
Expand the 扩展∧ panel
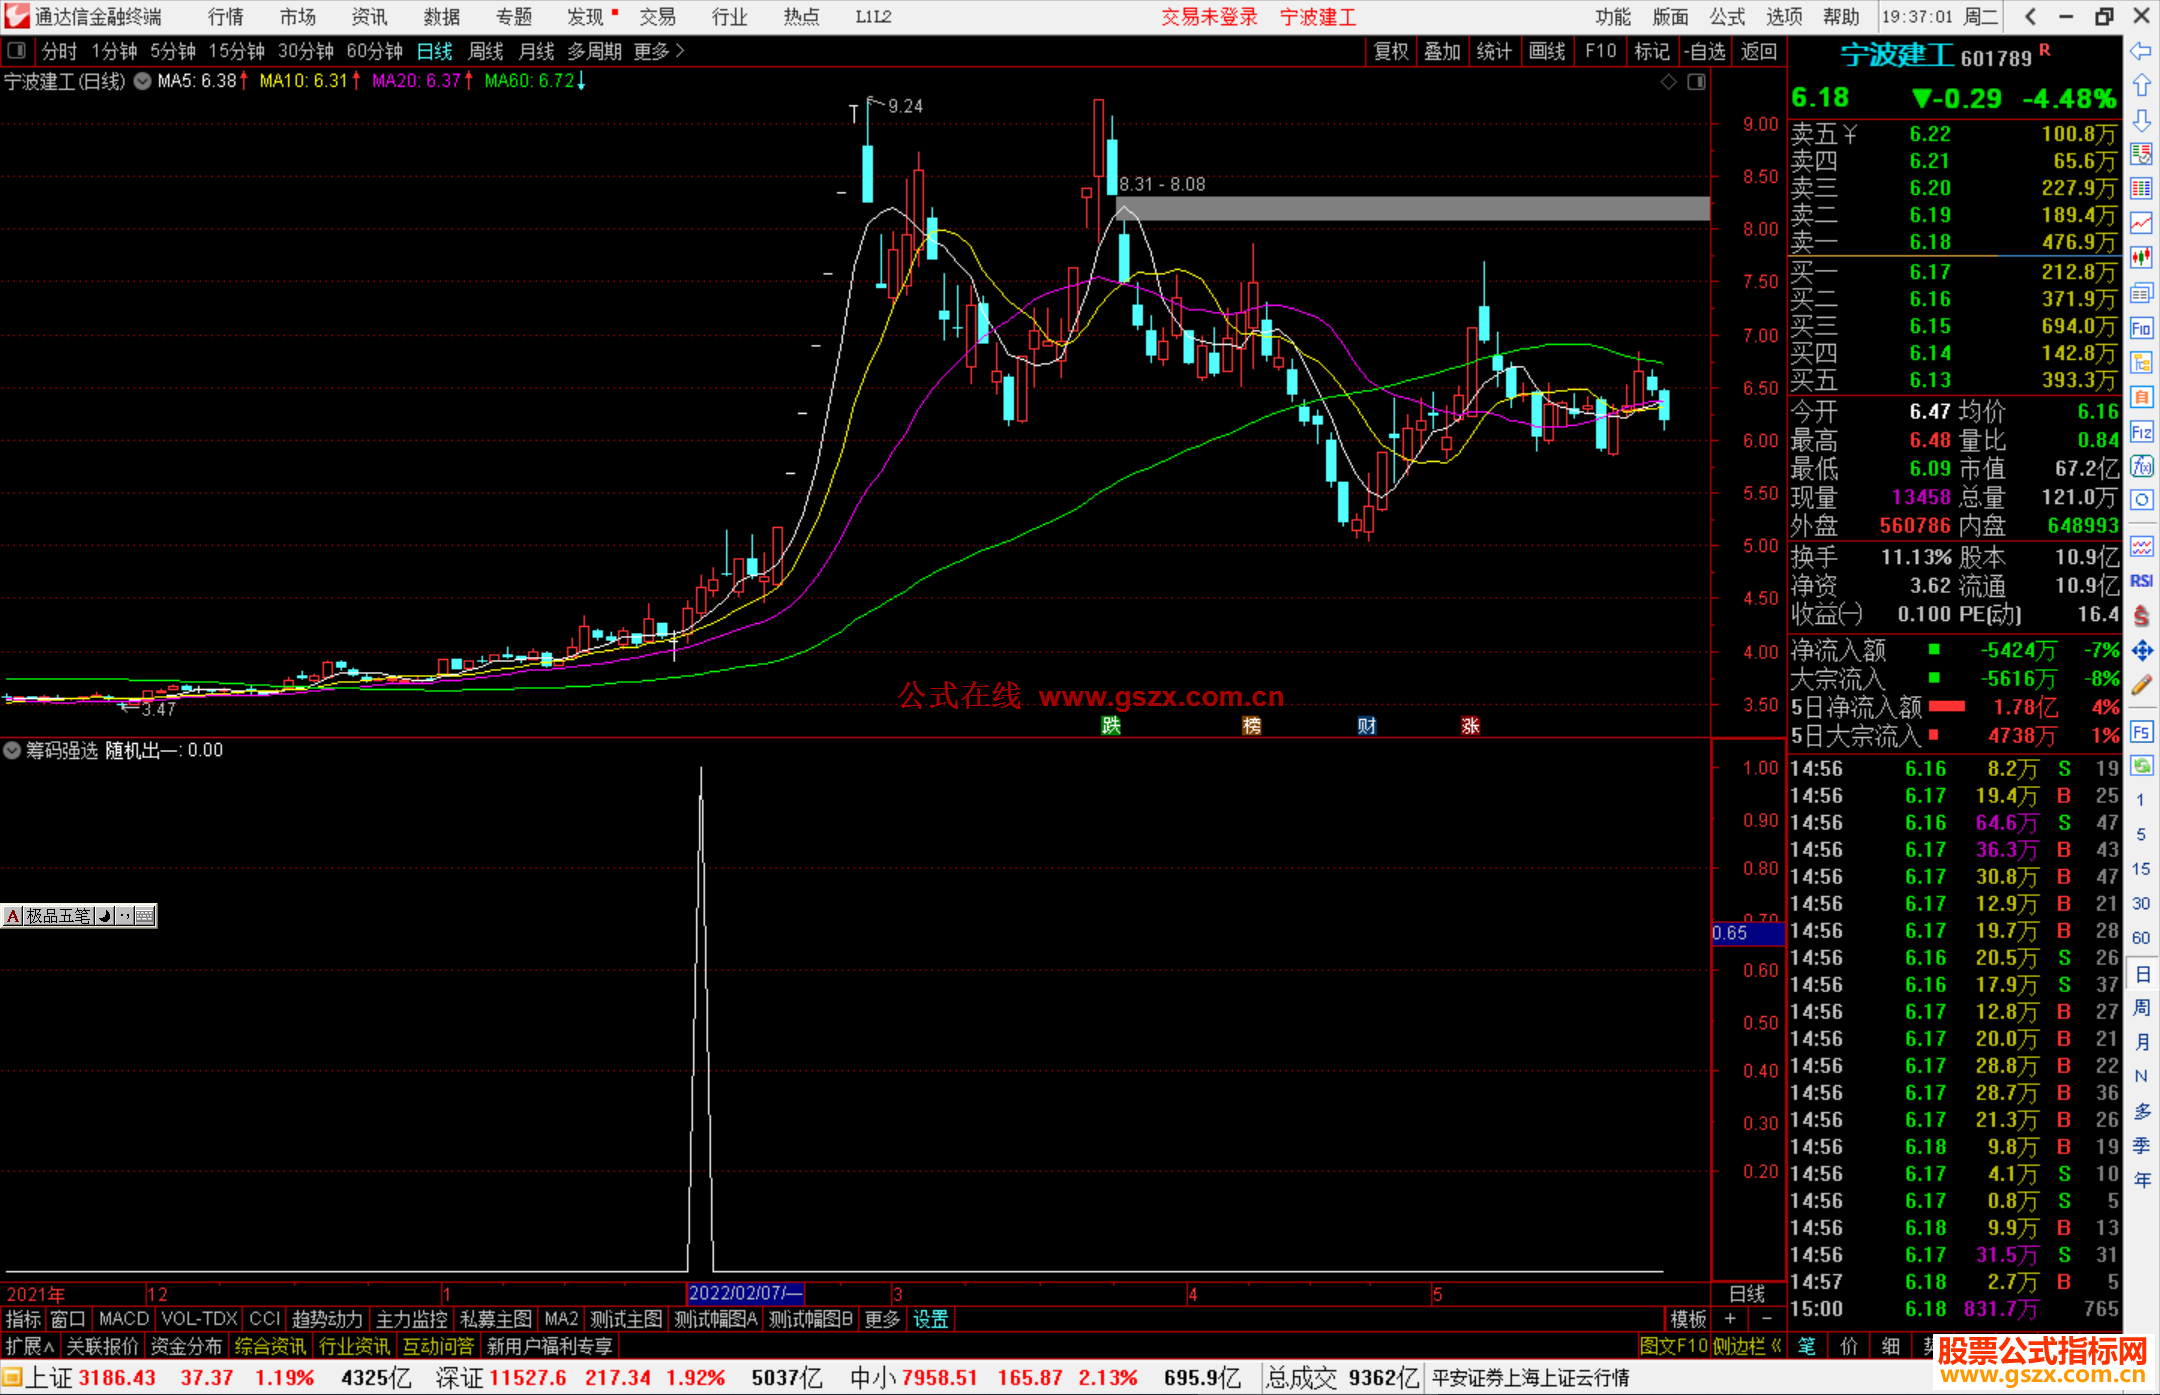30,1346
